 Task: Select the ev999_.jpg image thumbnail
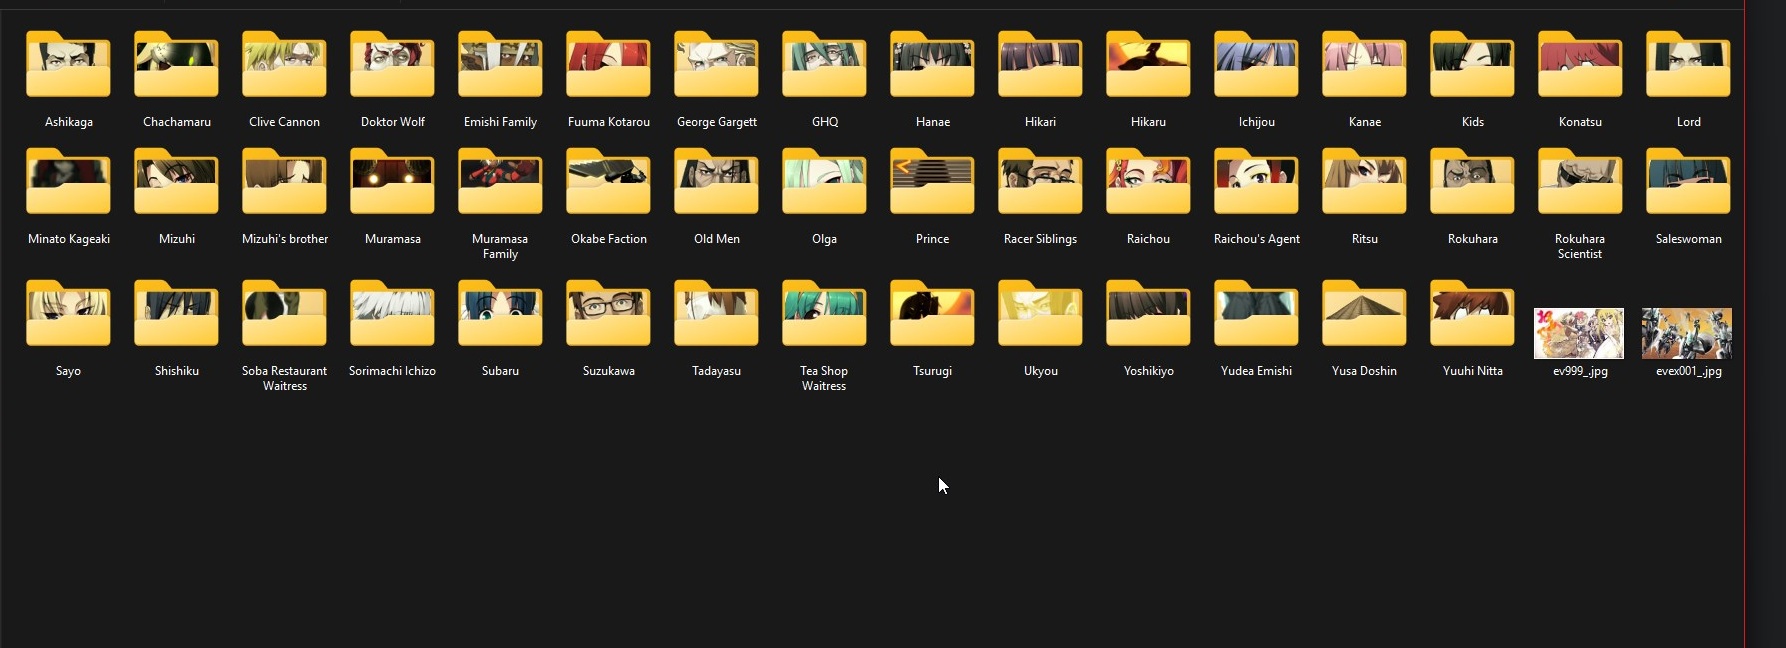1579,333
